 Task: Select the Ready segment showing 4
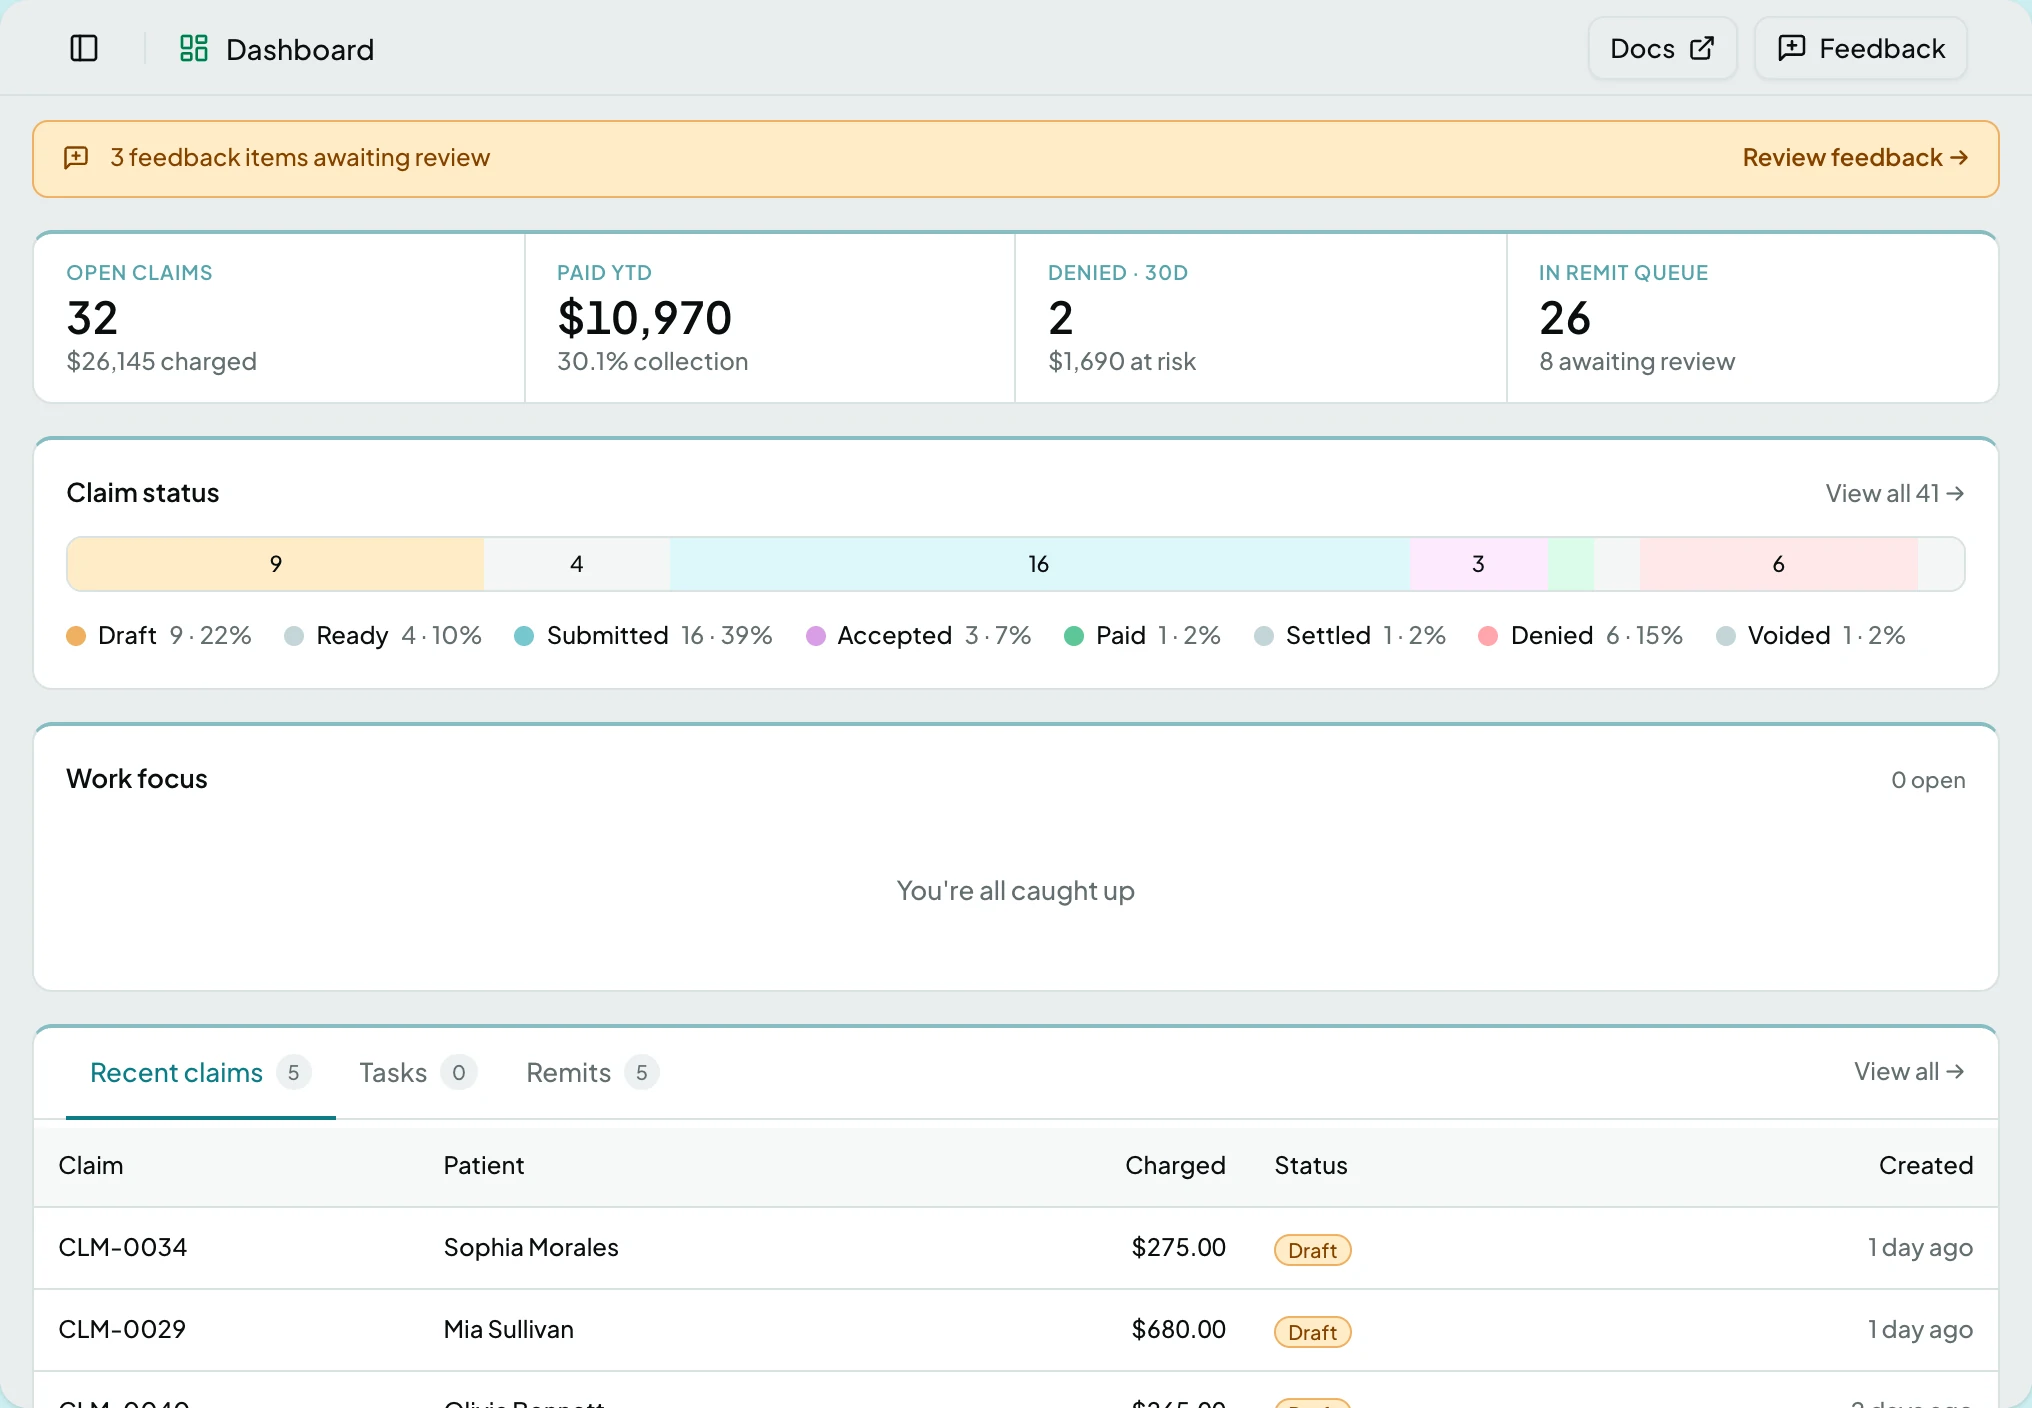coord(577,564)
